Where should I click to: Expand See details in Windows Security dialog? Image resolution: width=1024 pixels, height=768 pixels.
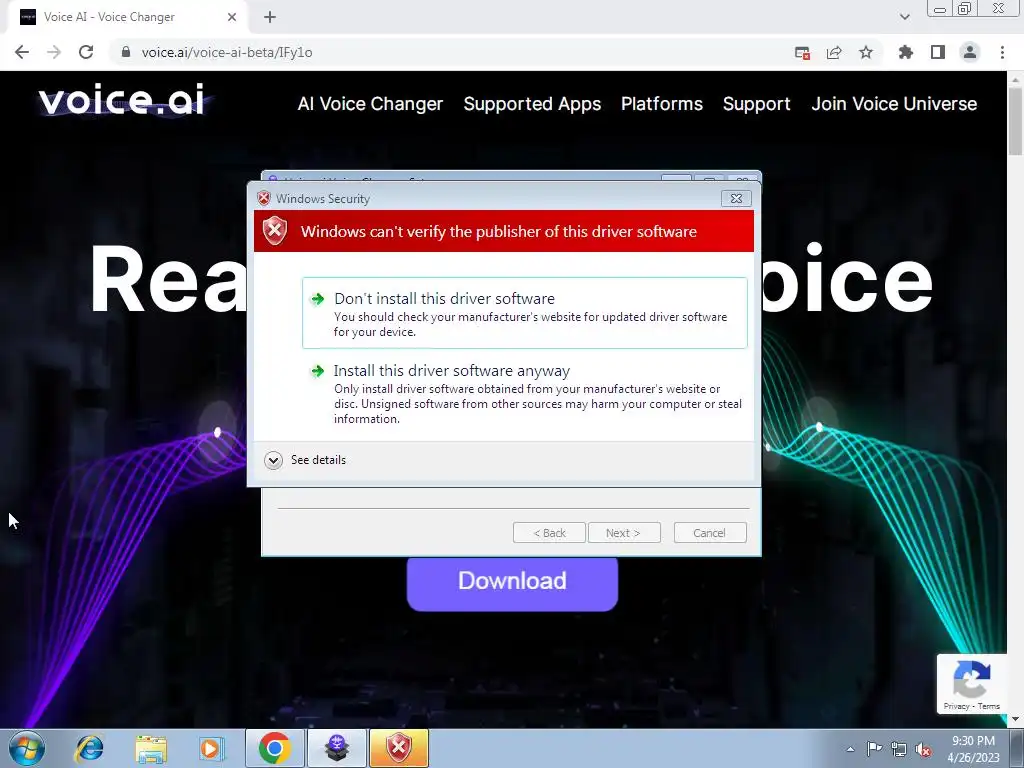tap(306, 460)
